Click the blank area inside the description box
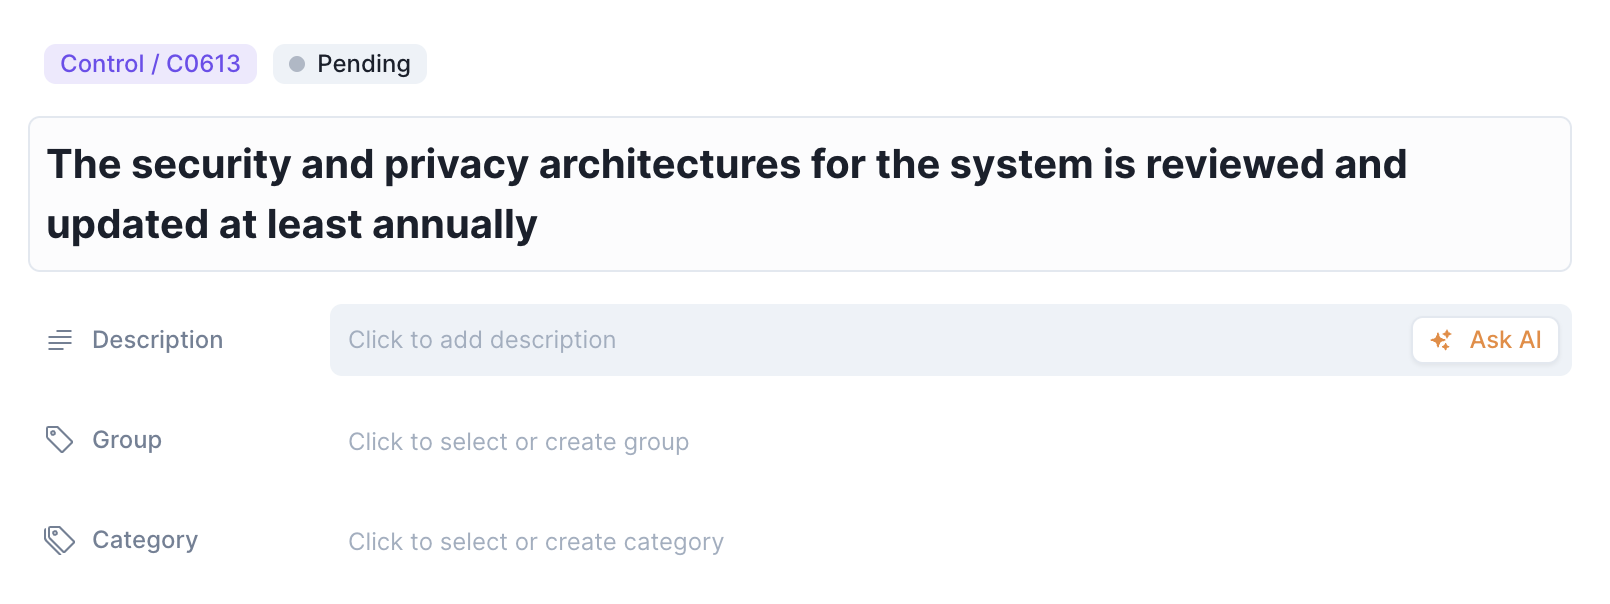This screenshot has height=604, width=1610. pos(1000,340)
